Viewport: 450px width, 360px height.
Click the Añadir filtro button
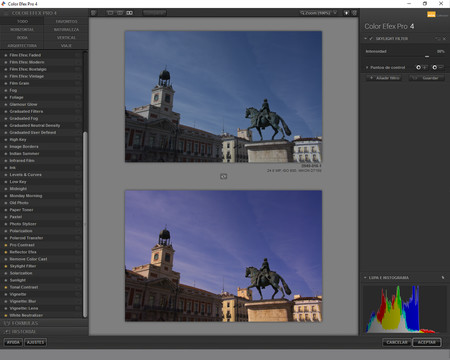click(x=384, y=78)
